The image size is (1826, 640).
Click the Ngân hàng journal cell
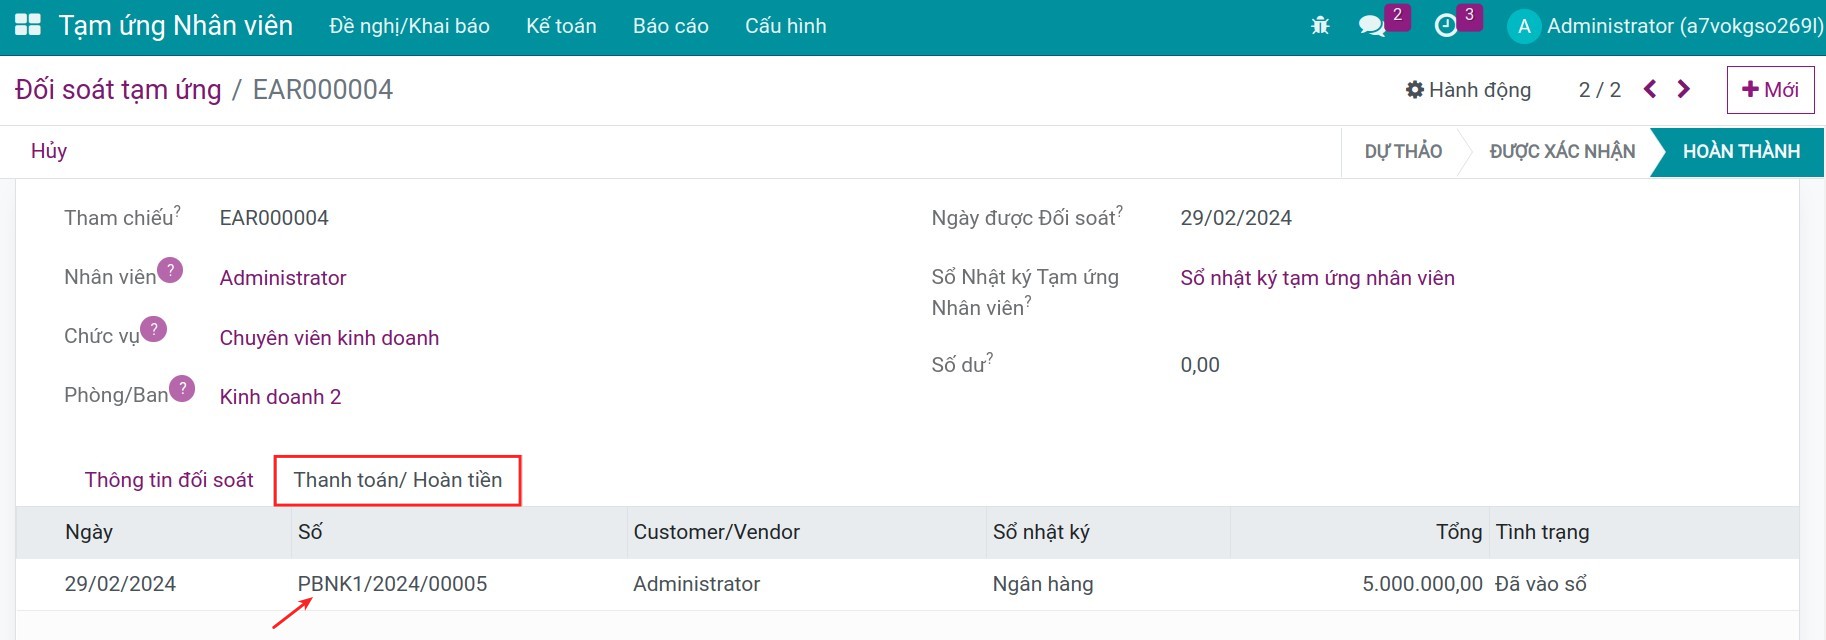coord(1043,584)
